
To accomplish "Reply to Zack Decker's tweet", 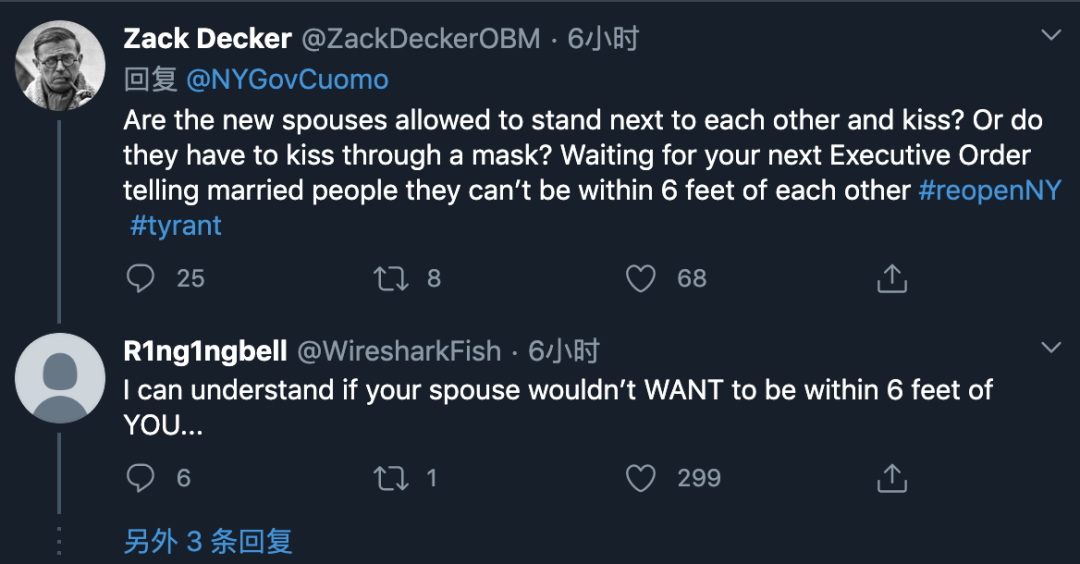I will point(141,278).
